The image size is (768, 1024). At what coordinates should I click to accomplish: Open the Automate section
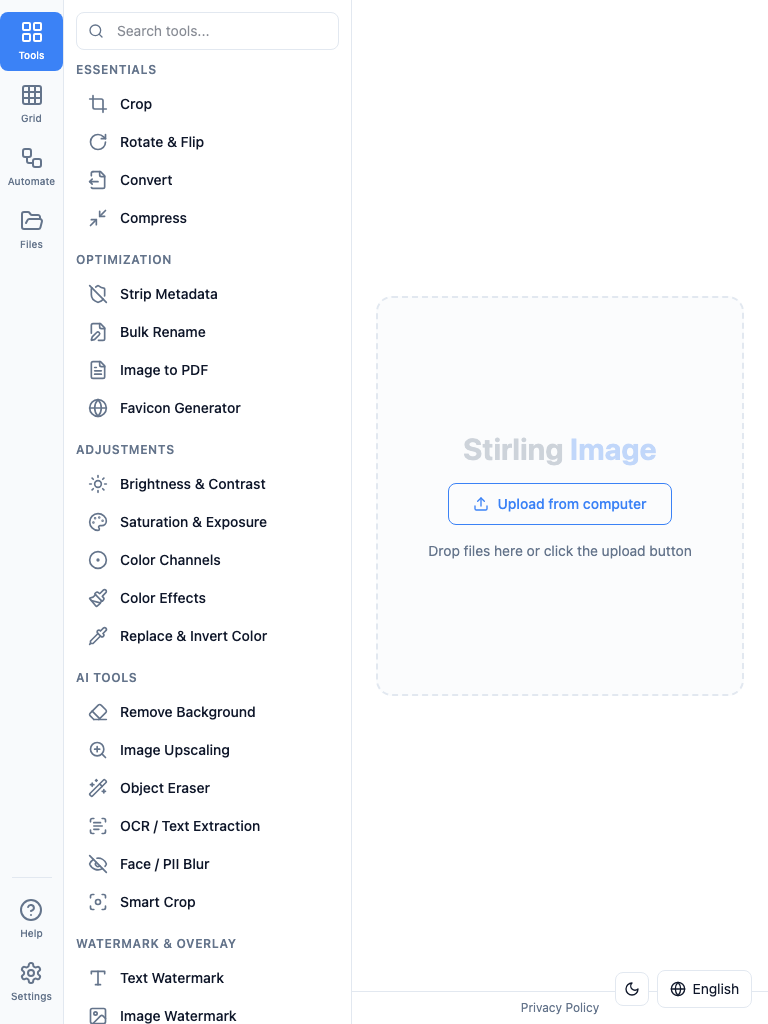pyautogui.click(x=31, y=167)
